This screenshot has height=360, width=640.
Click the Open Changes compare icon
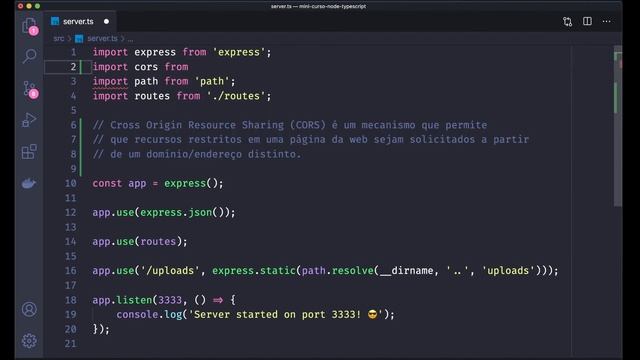tap(567, 22)
